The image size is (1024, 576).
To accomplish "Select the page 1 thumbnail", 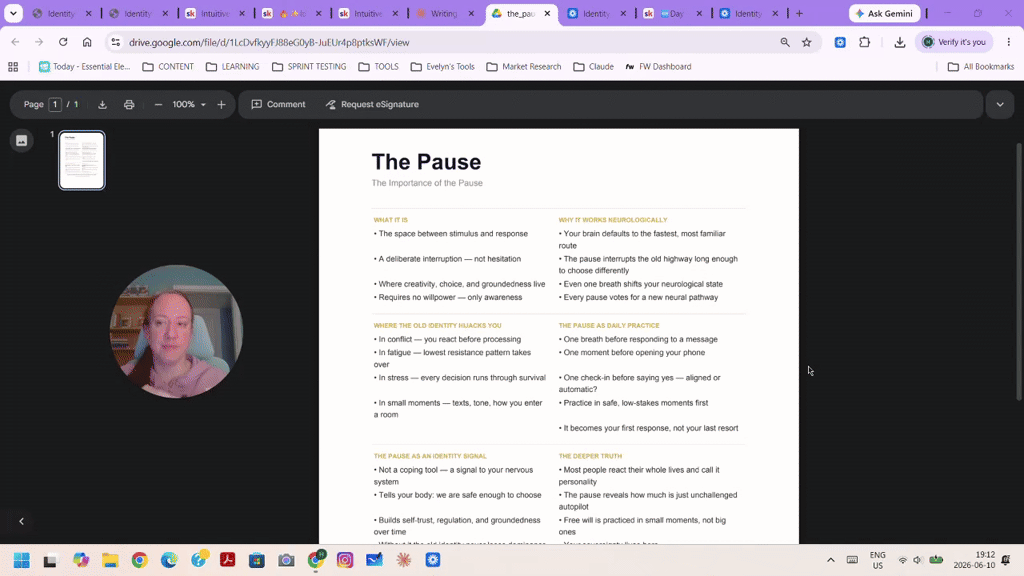I will (x=82, y=160).
